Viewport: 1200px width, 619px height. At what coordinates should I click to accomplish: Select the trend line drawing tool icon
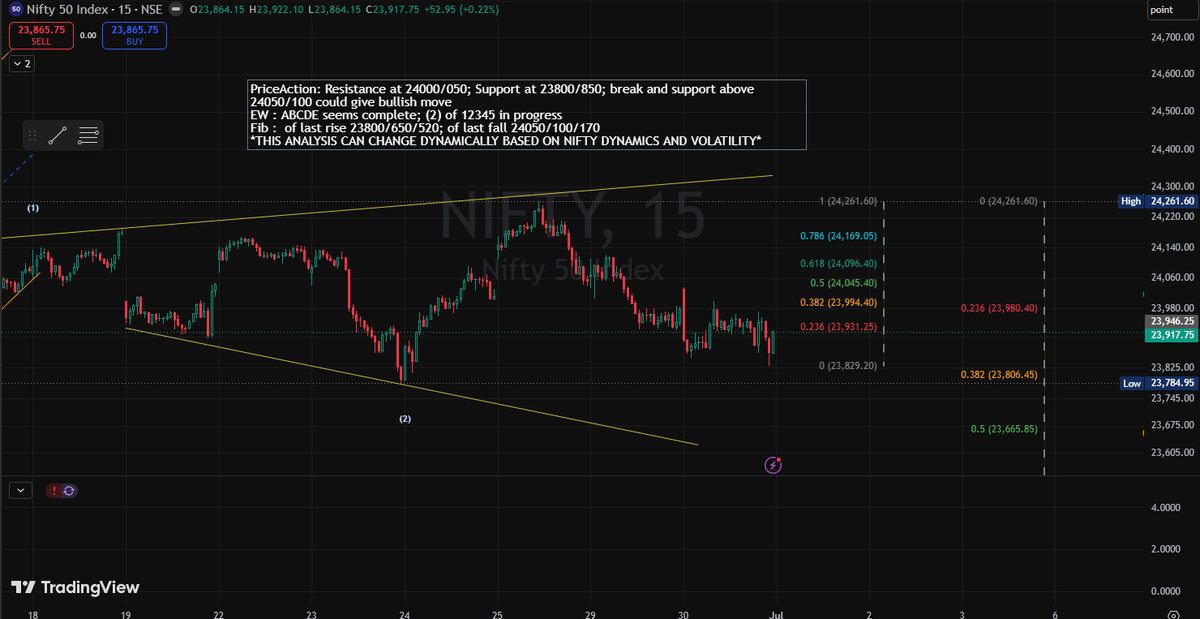(57, 136)
